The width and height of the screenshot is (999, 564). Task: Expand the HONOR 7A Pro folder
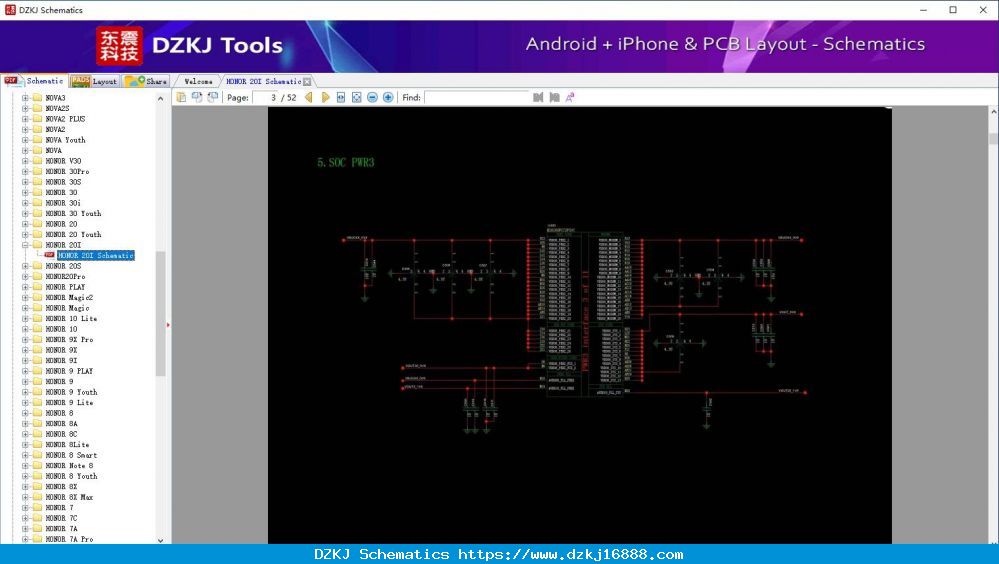point(25,539)
